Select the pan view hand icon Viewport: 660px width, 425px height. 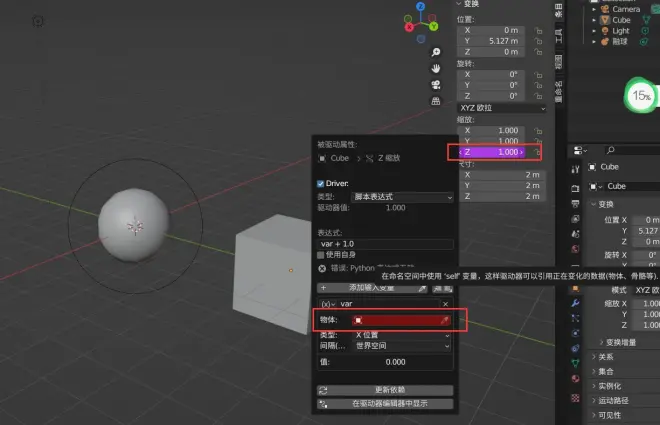coord(436,68)
